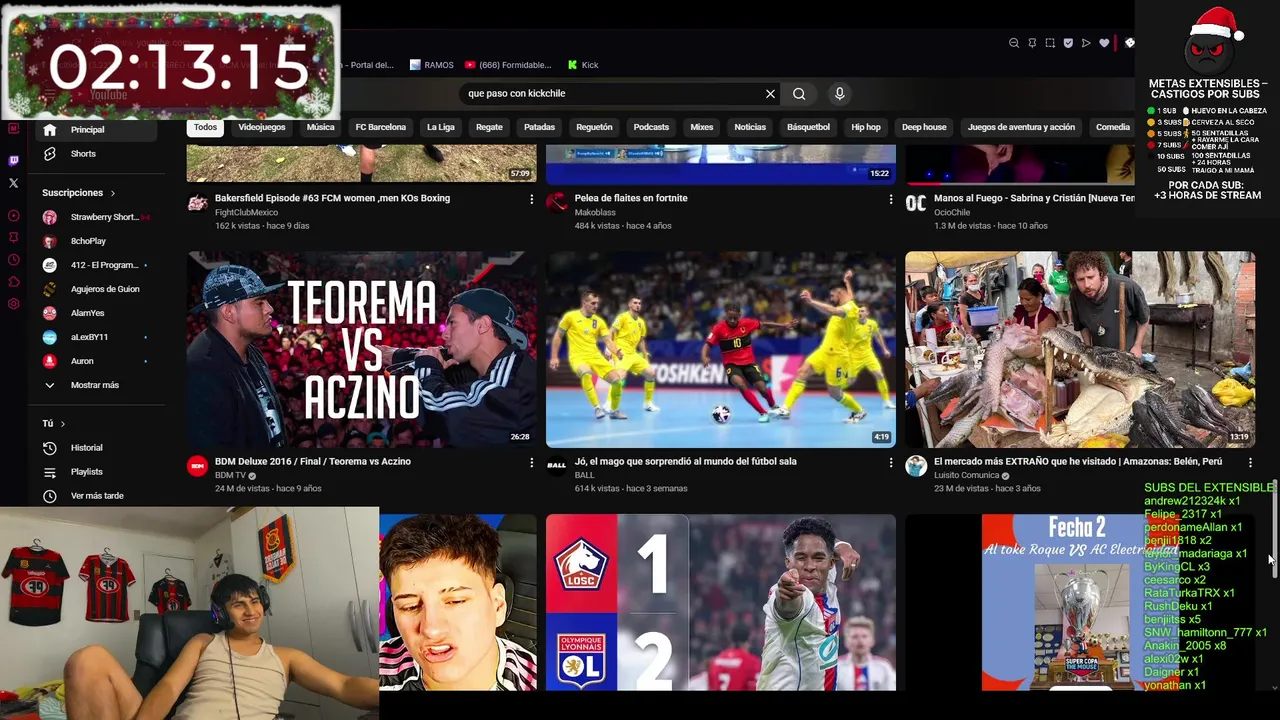Open the RAMOS bookmark
Image resolution: width=1280 pixels, height=720 pixels.
point(432,65)
